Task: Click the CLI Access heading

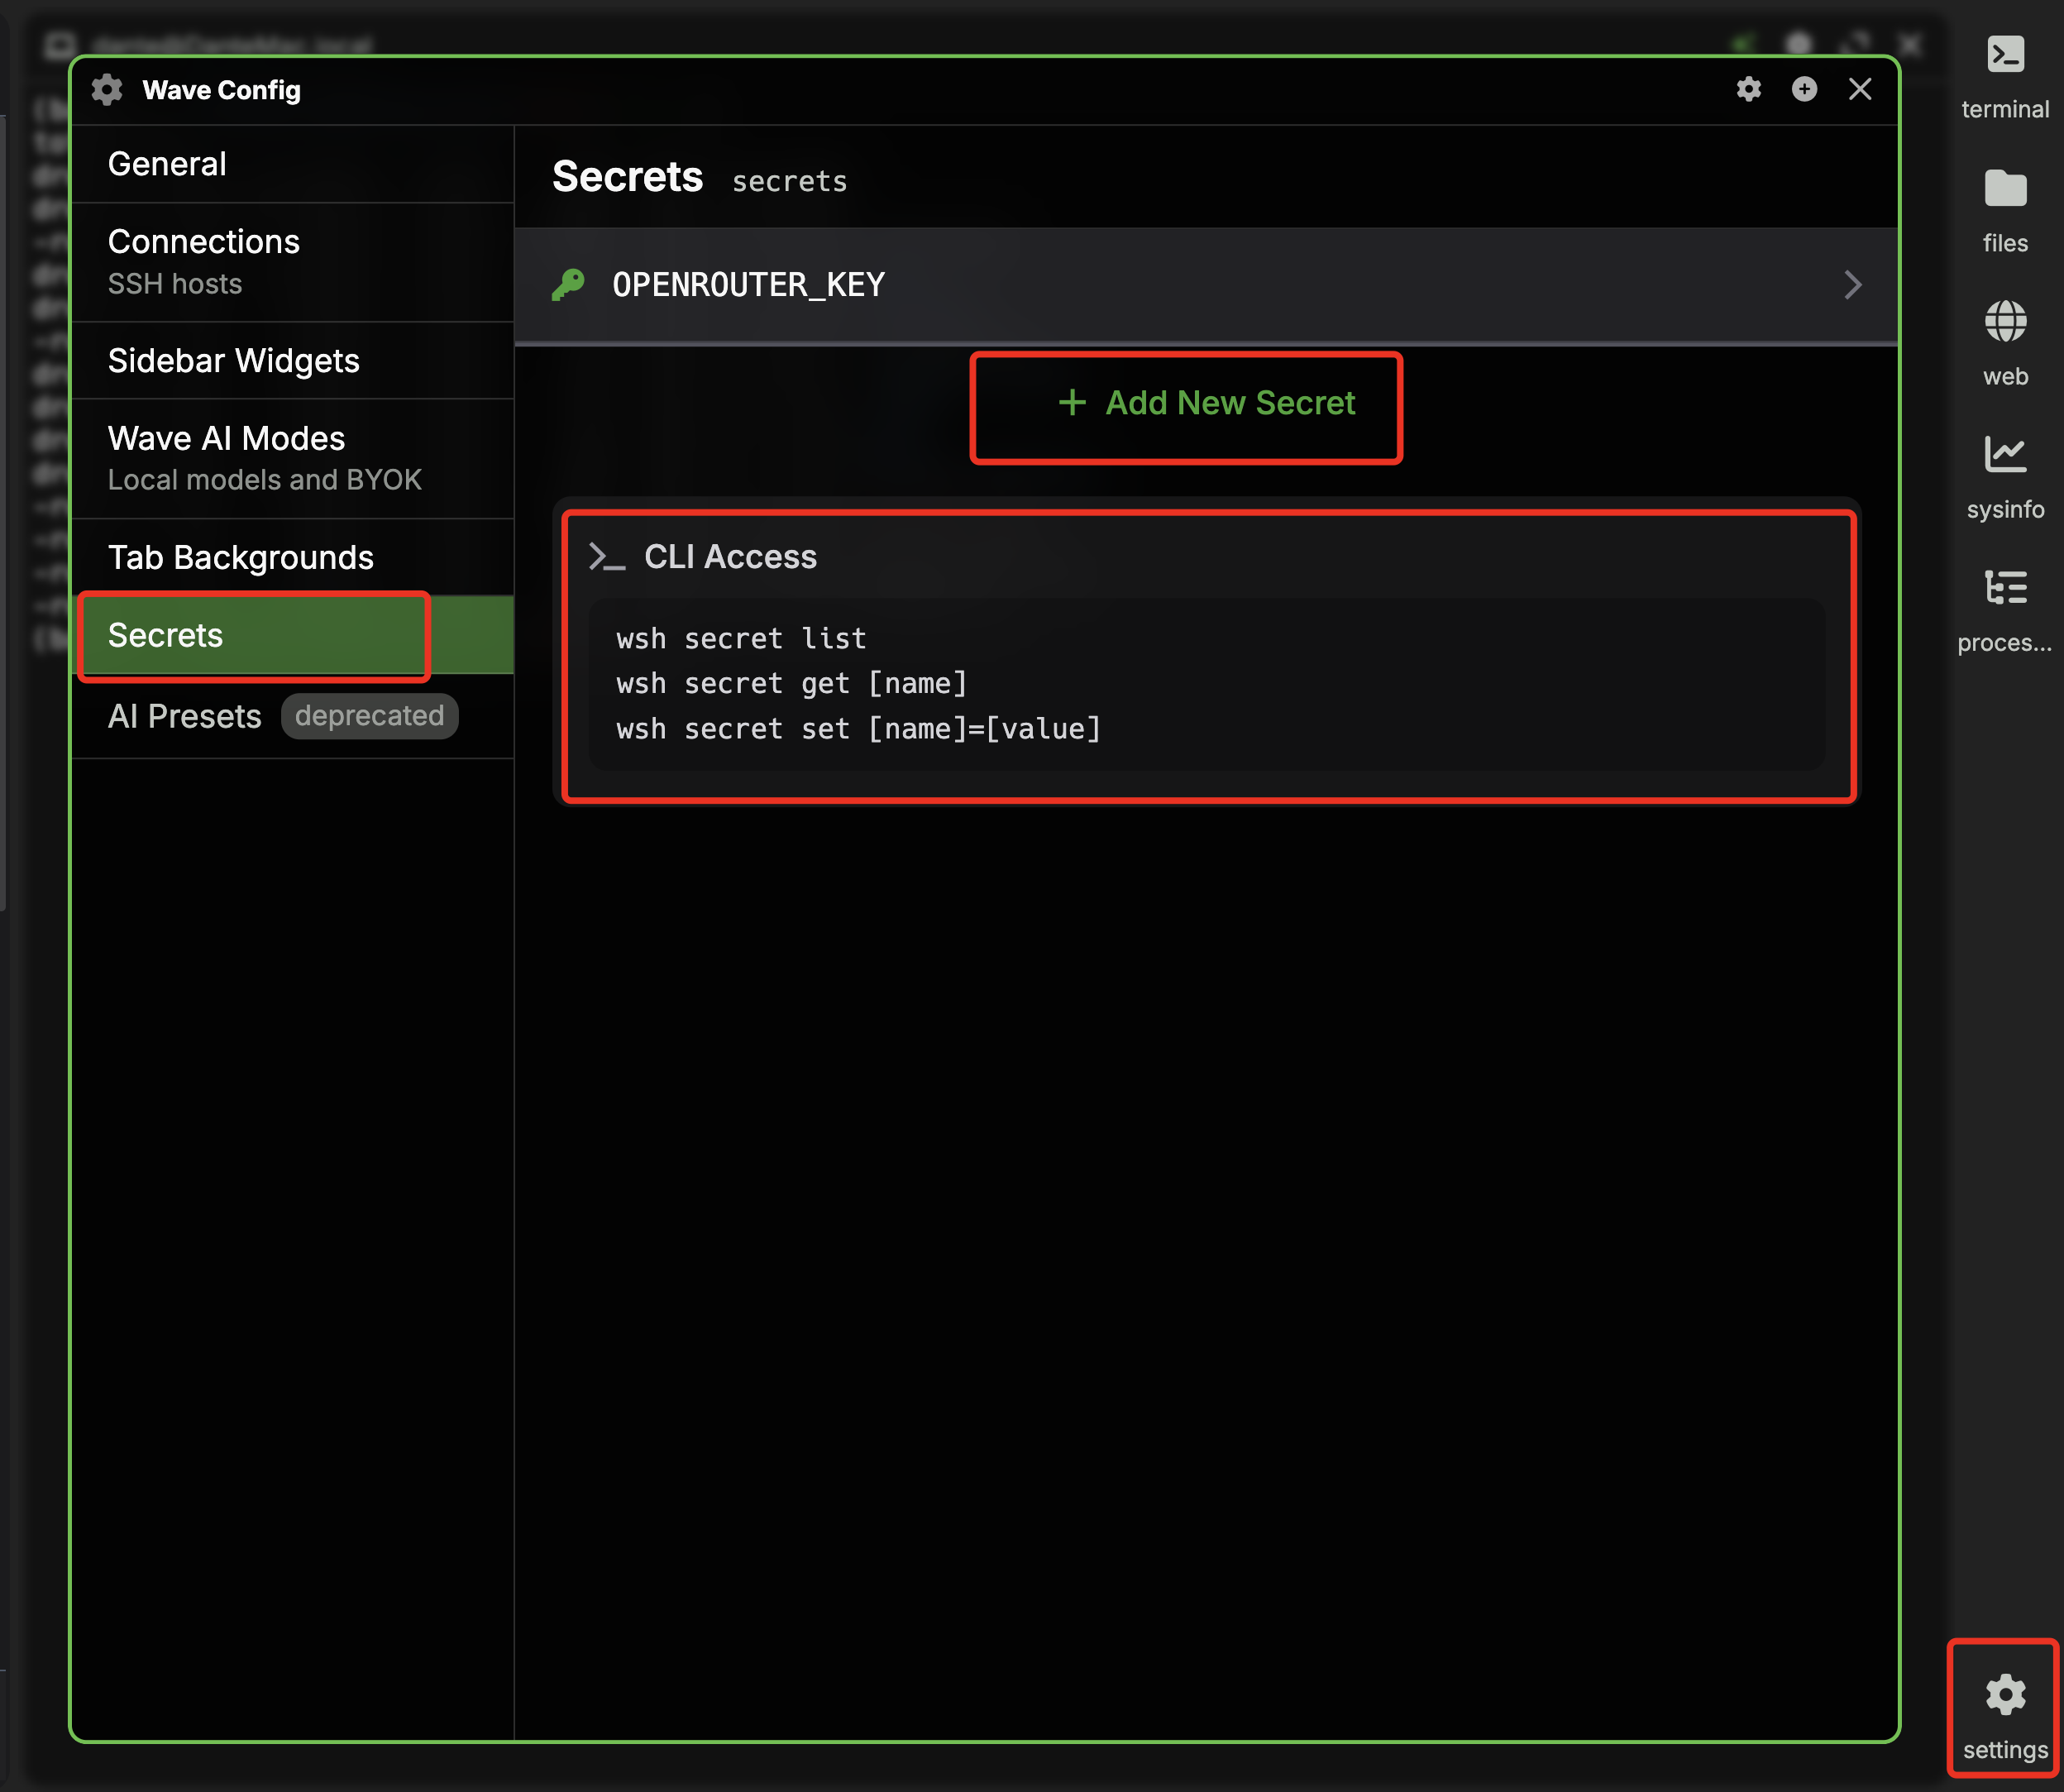Action: tap(730, 557)
